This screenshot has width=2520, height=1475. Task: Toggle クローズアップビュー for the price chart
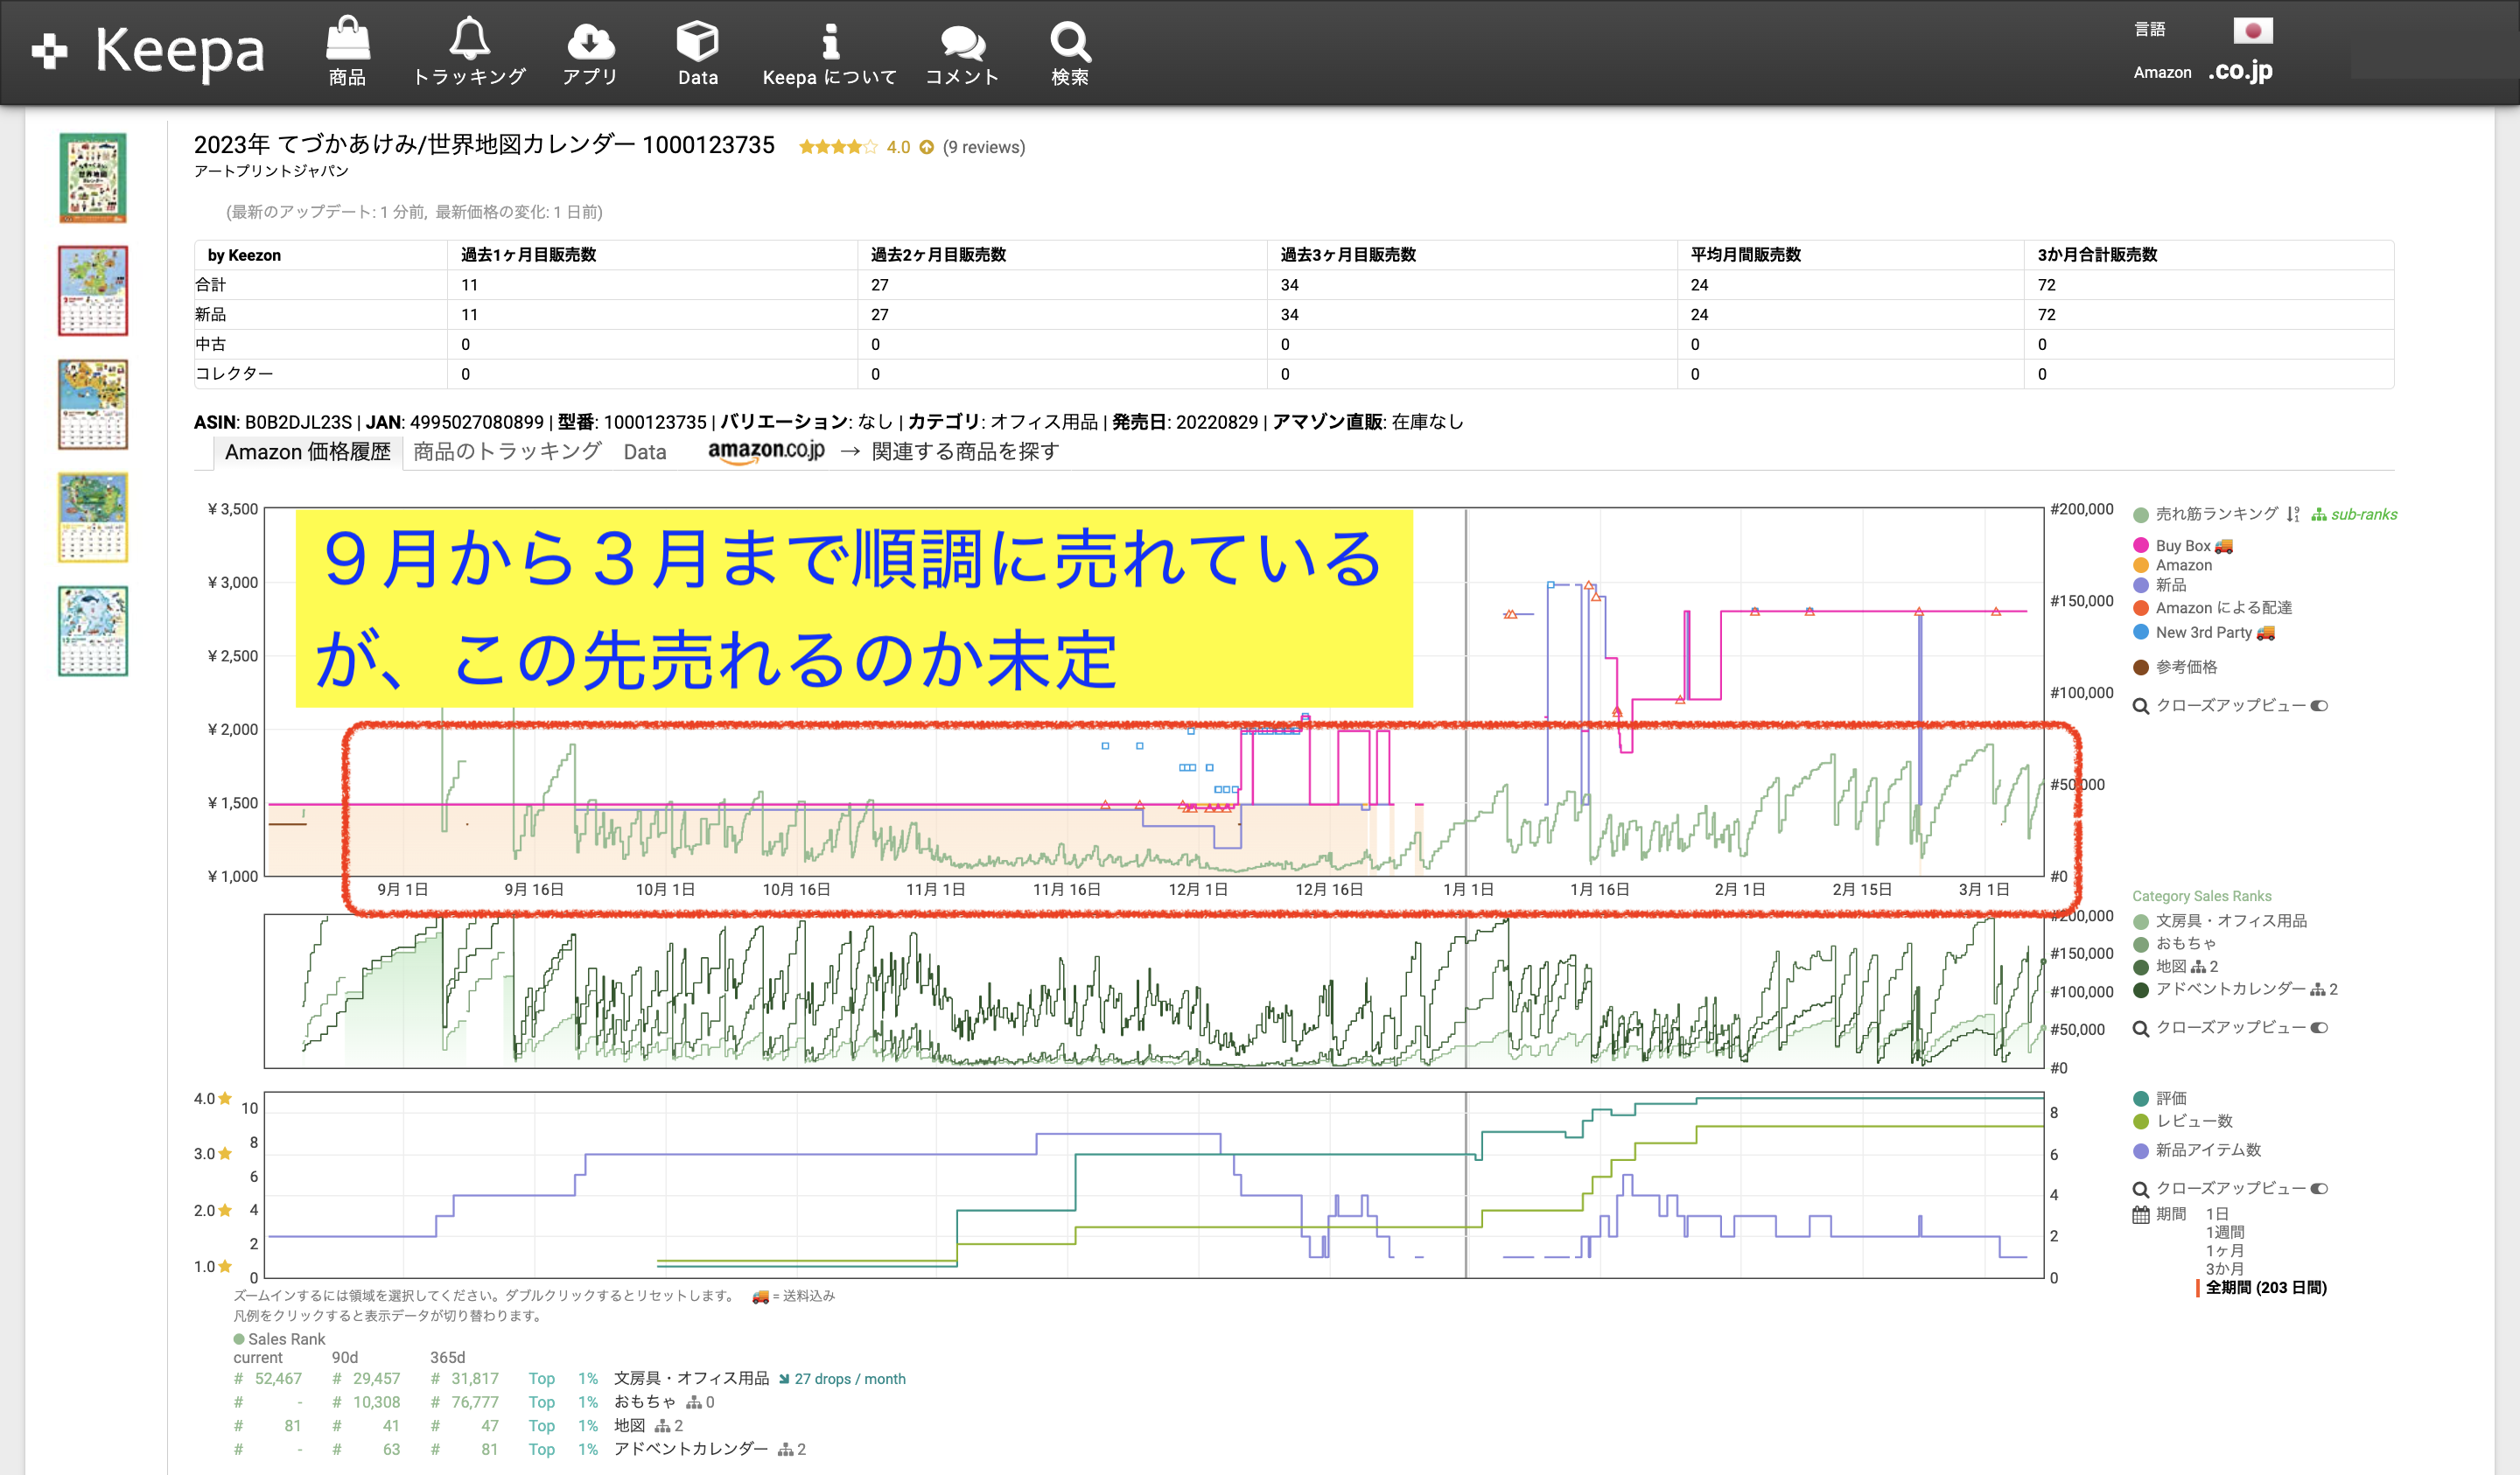click(x=2319, y=706)
